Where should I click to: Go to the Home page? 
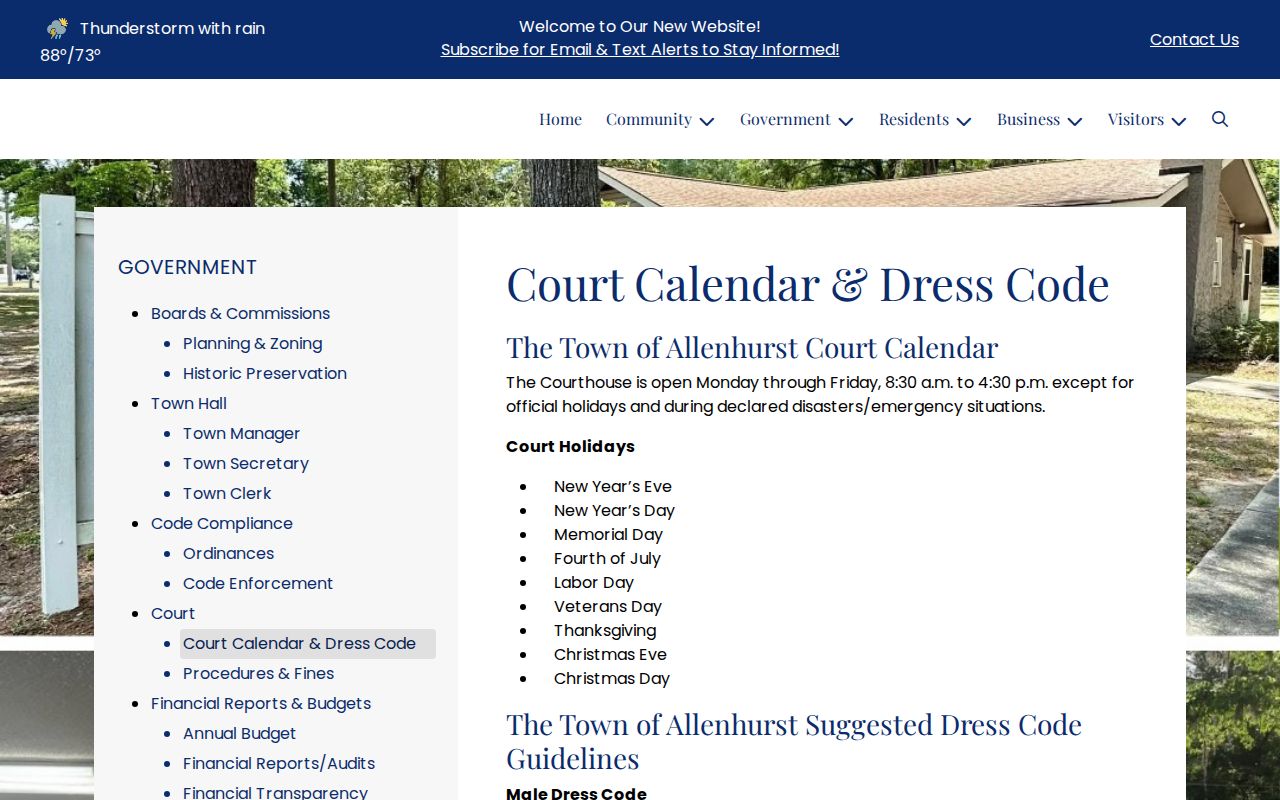(x=560, y=119)
